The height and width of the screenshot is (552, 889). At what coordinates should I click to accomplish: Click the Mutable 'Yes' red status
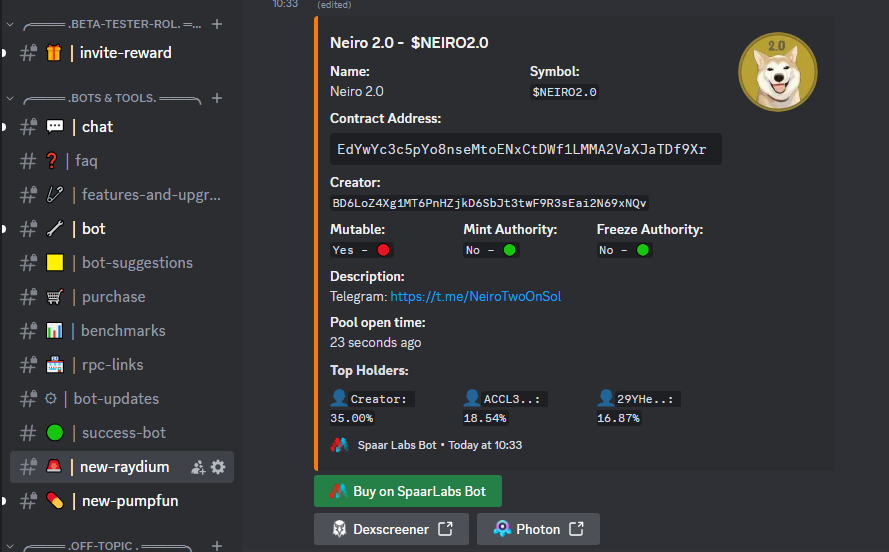point(361,250)
